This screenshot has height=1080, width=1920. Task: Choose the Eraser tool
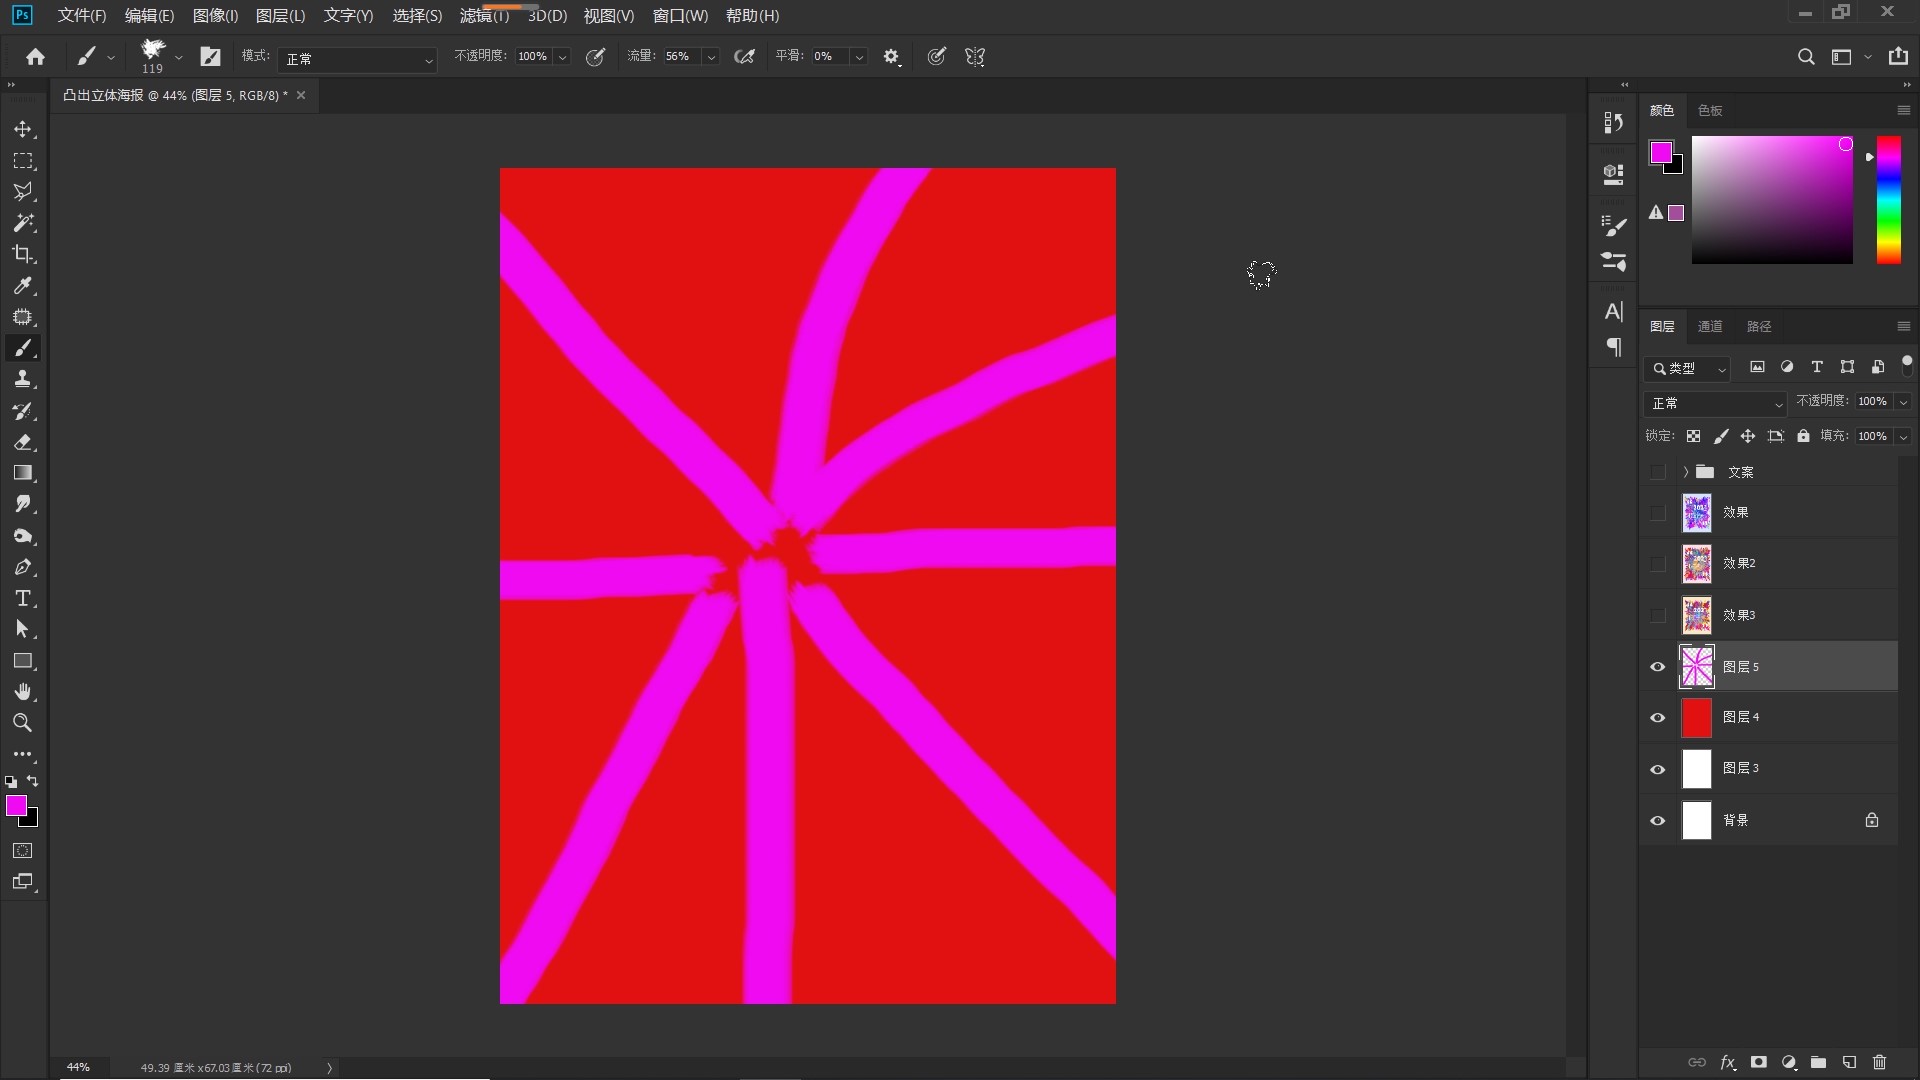point(23,442)
